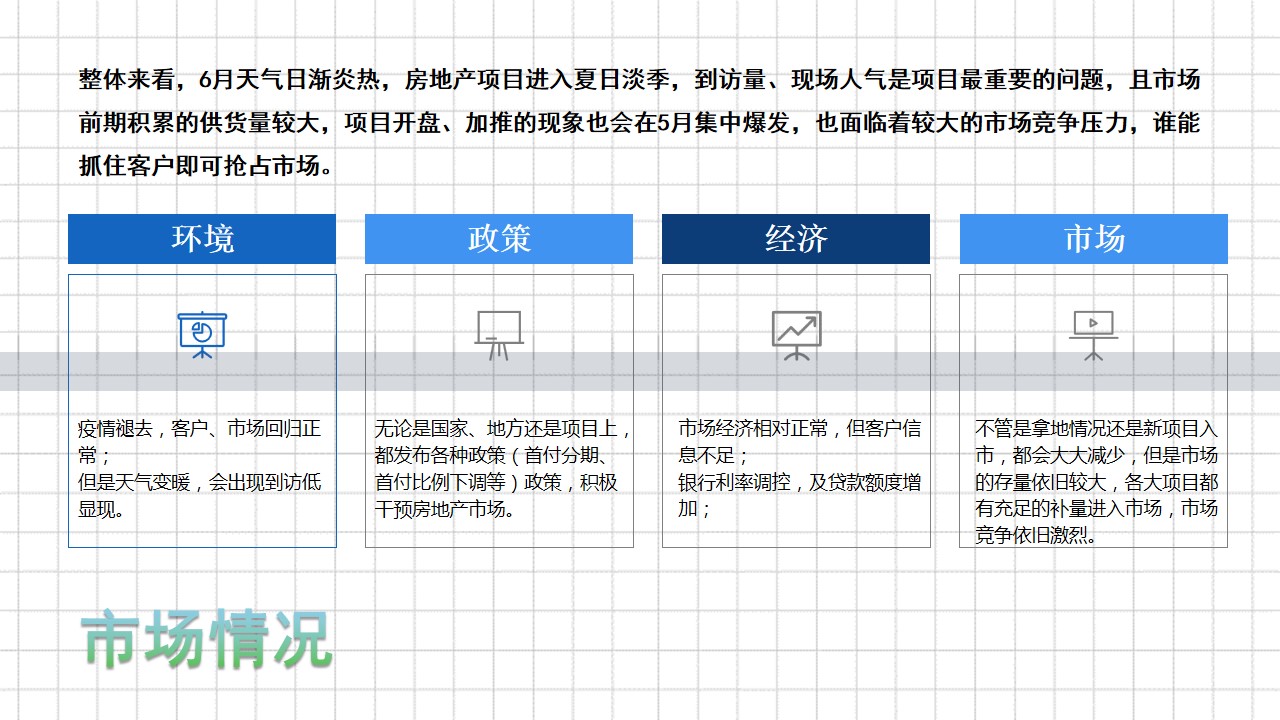Select the 经济 header block

click(x=796, y=239)
